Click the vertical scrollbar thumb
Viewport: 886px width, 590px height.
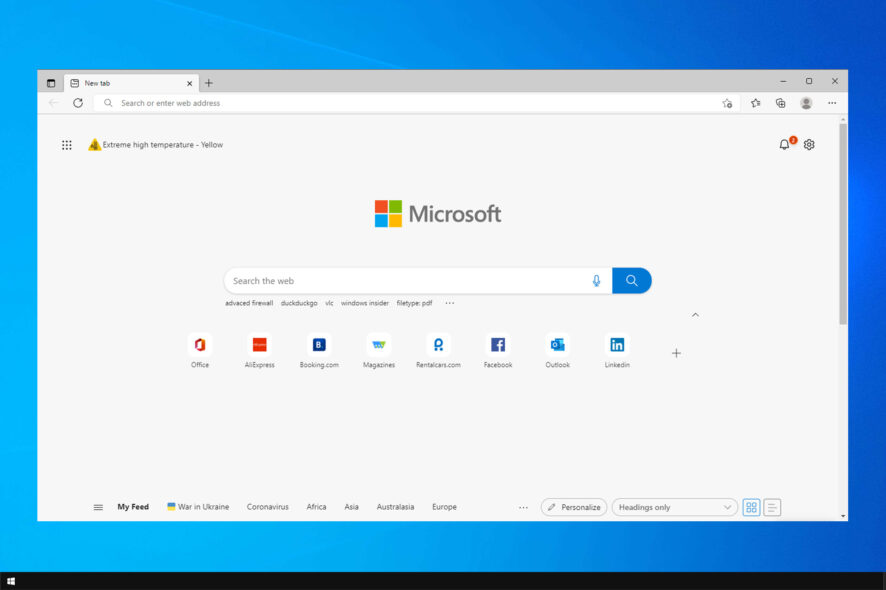(x=843, y=224)
